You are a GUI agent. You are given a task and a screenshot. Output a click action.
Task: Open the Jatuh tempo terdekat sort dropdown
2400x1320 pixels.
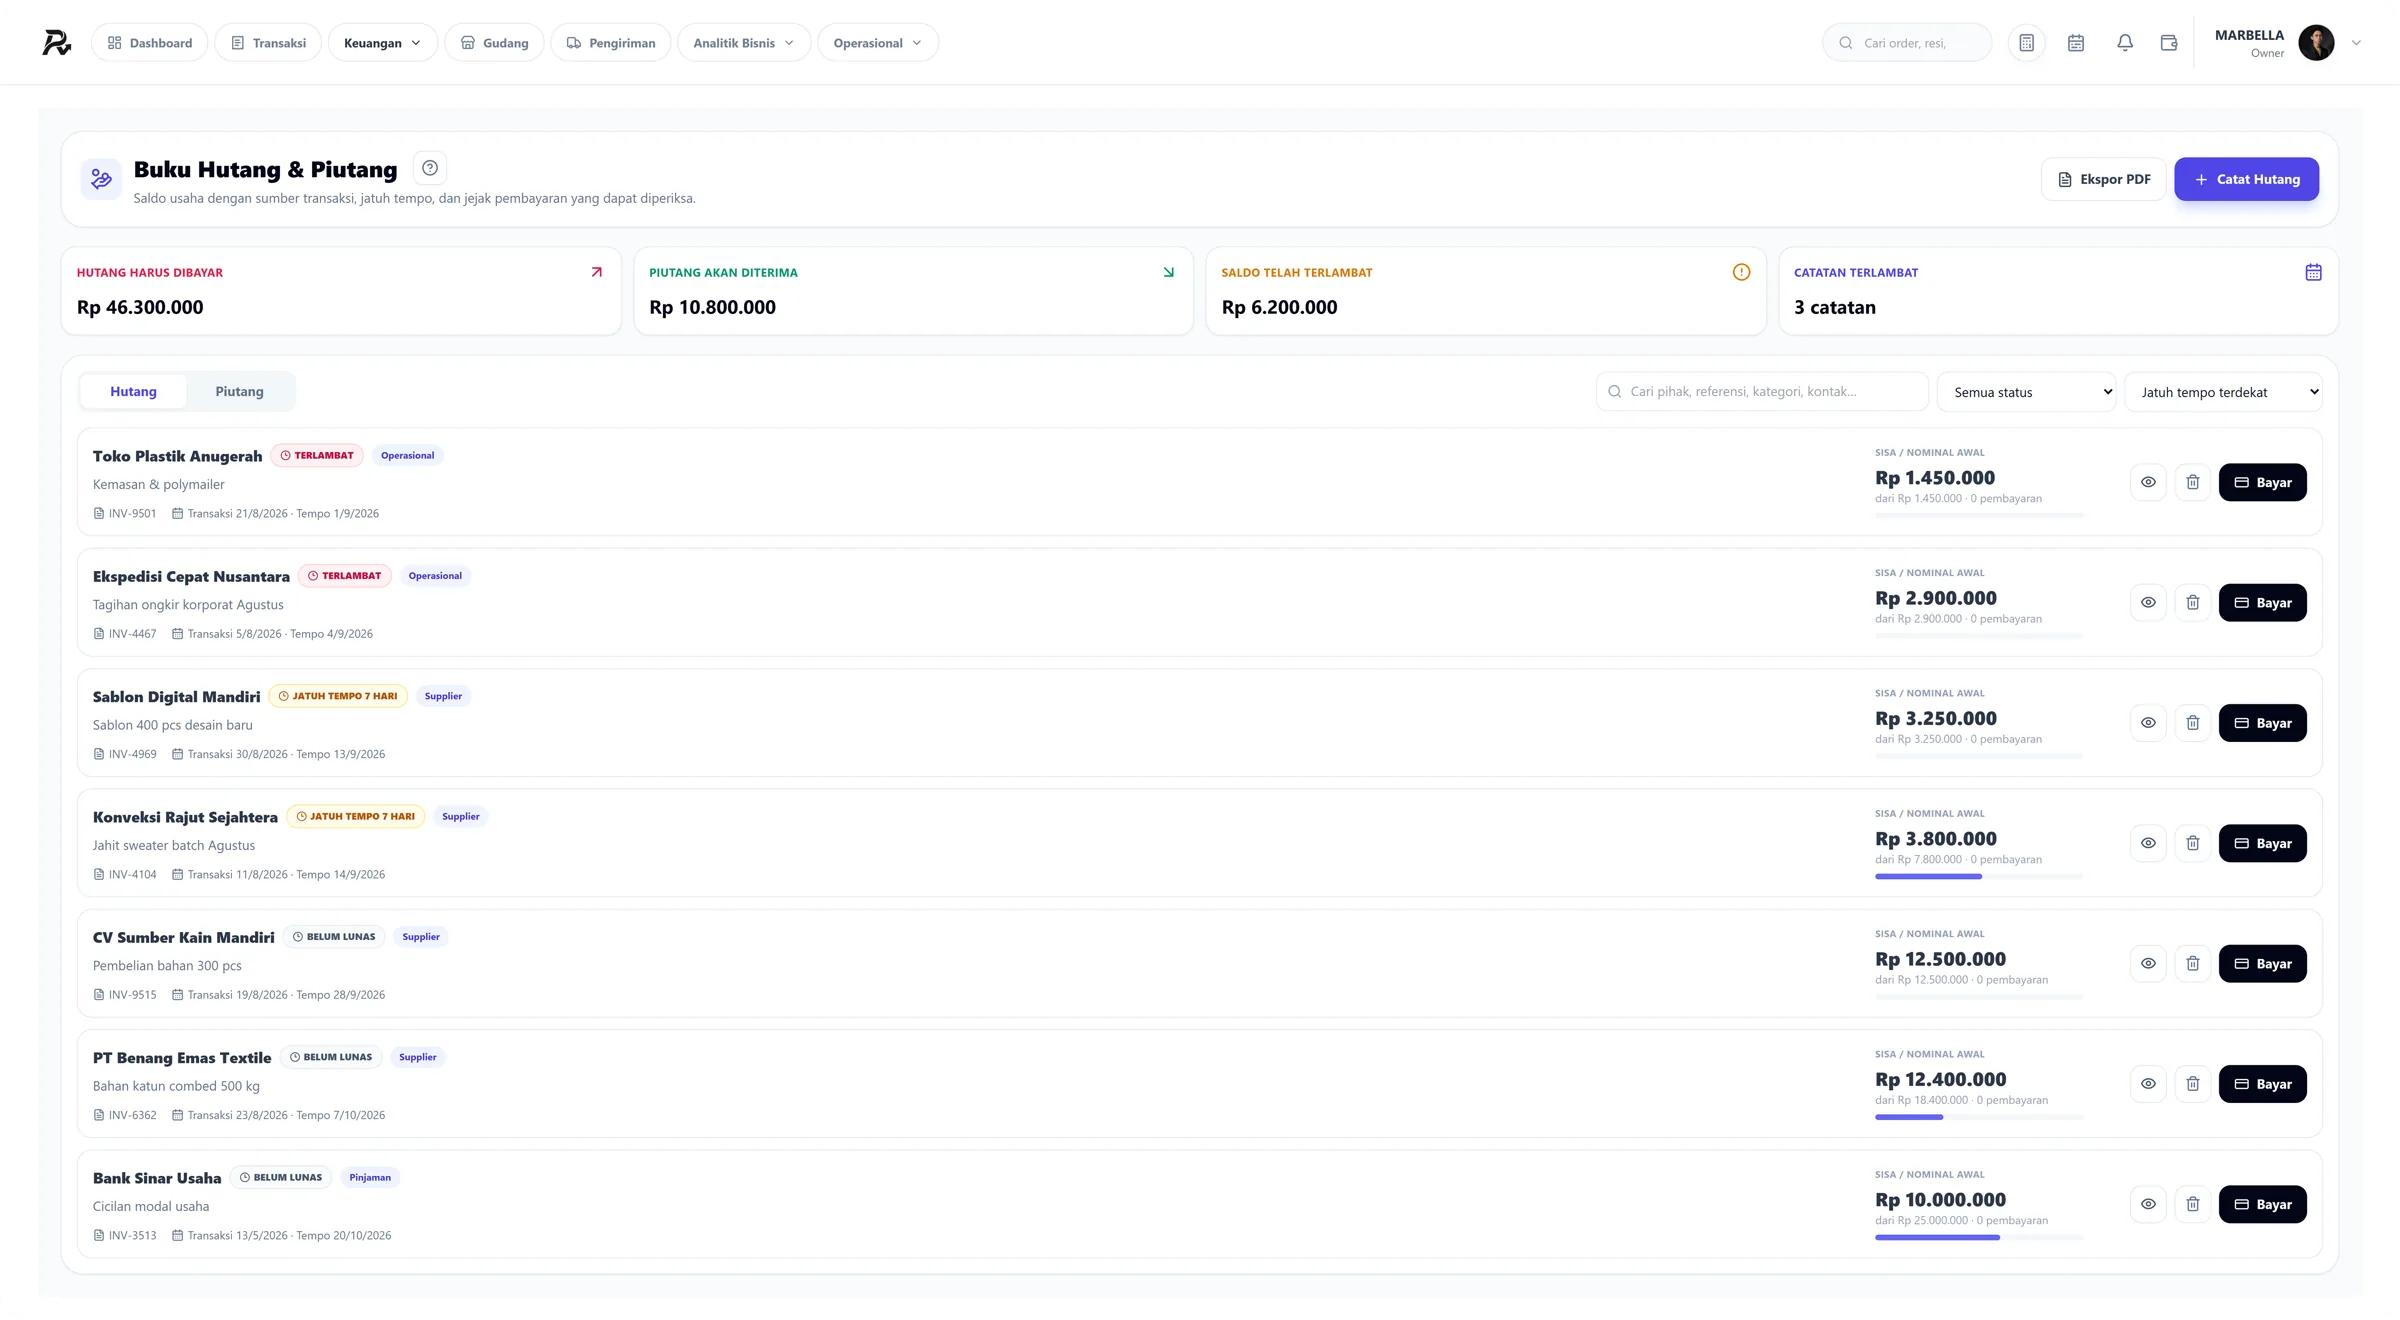[x=2223, y=392]
